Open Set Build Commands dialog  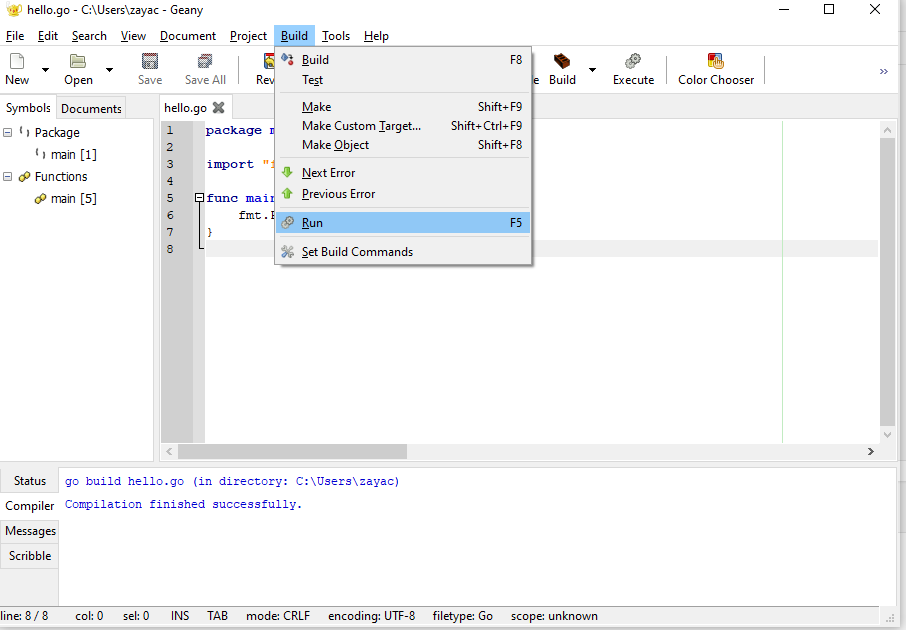(403, 252)
